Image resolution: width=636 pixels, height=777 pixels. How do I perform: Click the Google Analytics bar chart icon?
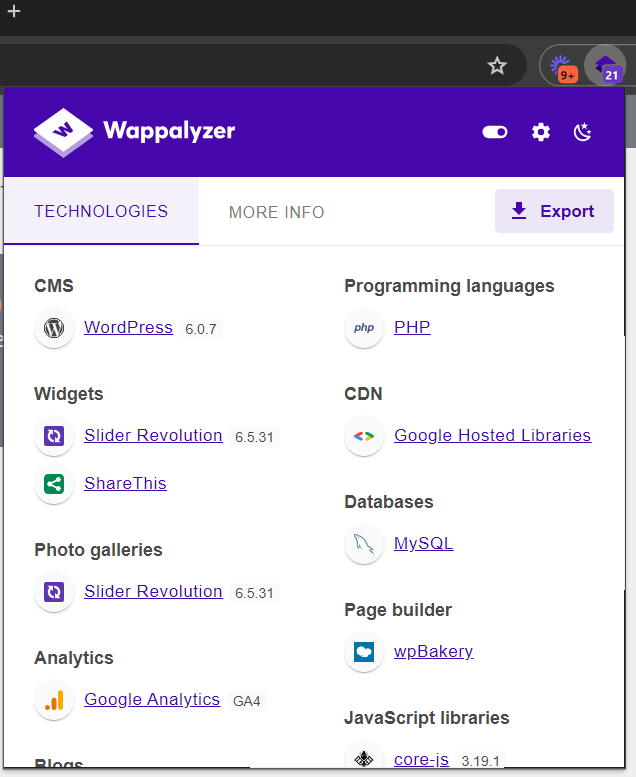pos(54,700)
